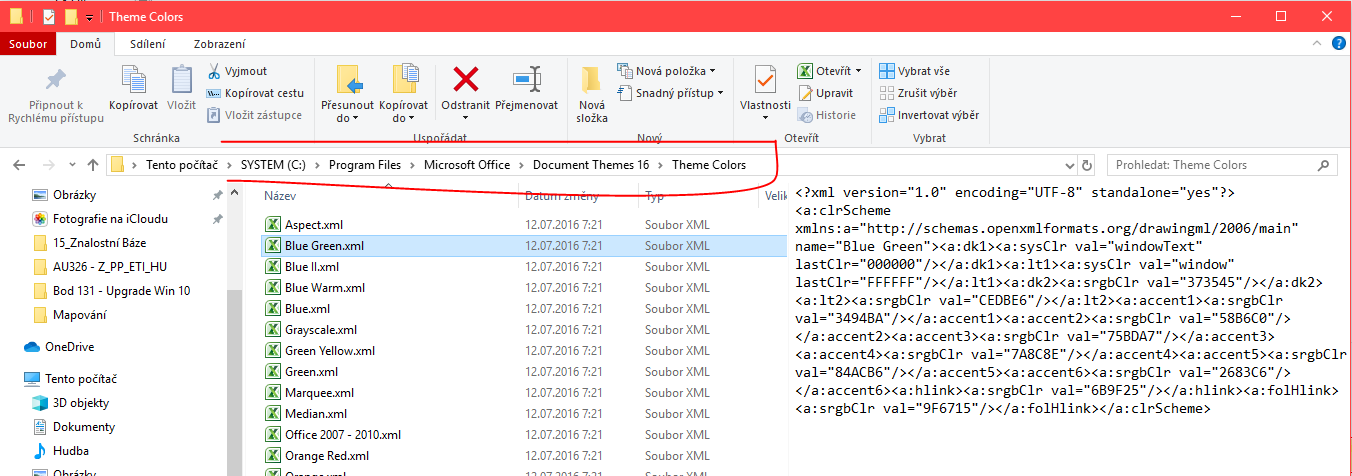Select OneDrive in the navigation pane
The width and height of the screenshot is (1352, 476).
coord(68,347)
